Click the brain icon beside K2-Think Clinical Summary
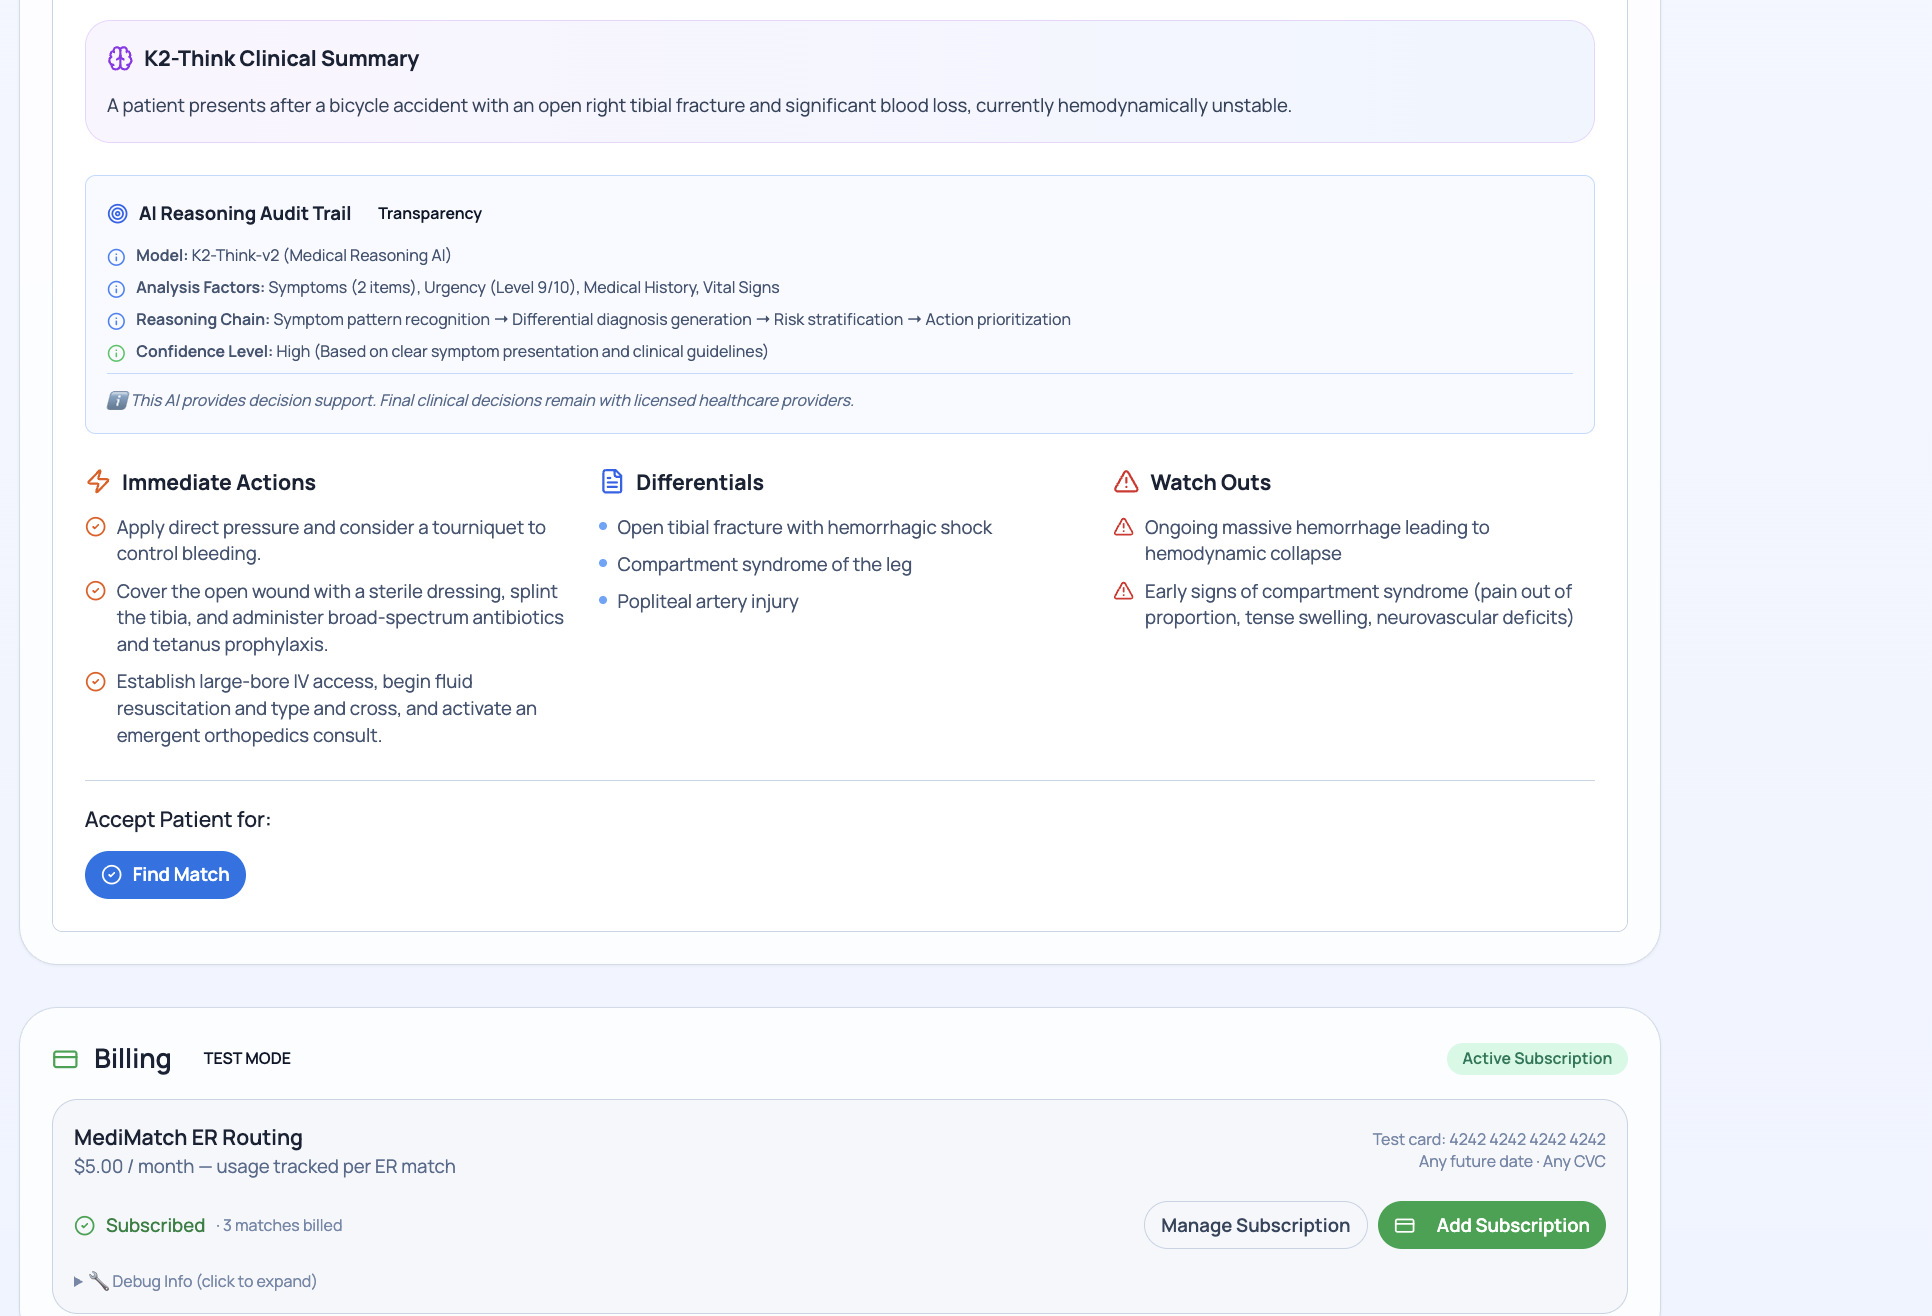This screenshot has width=1932, height=1316. 120,59
